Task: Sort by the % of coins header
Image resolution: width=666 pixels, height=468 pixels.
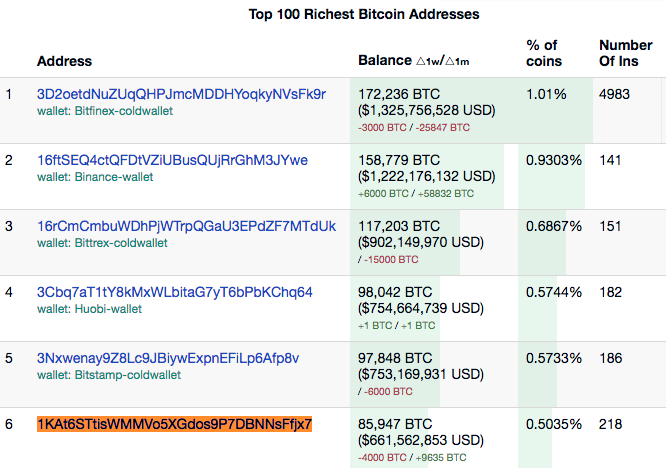Action: [x=544, y=53]
